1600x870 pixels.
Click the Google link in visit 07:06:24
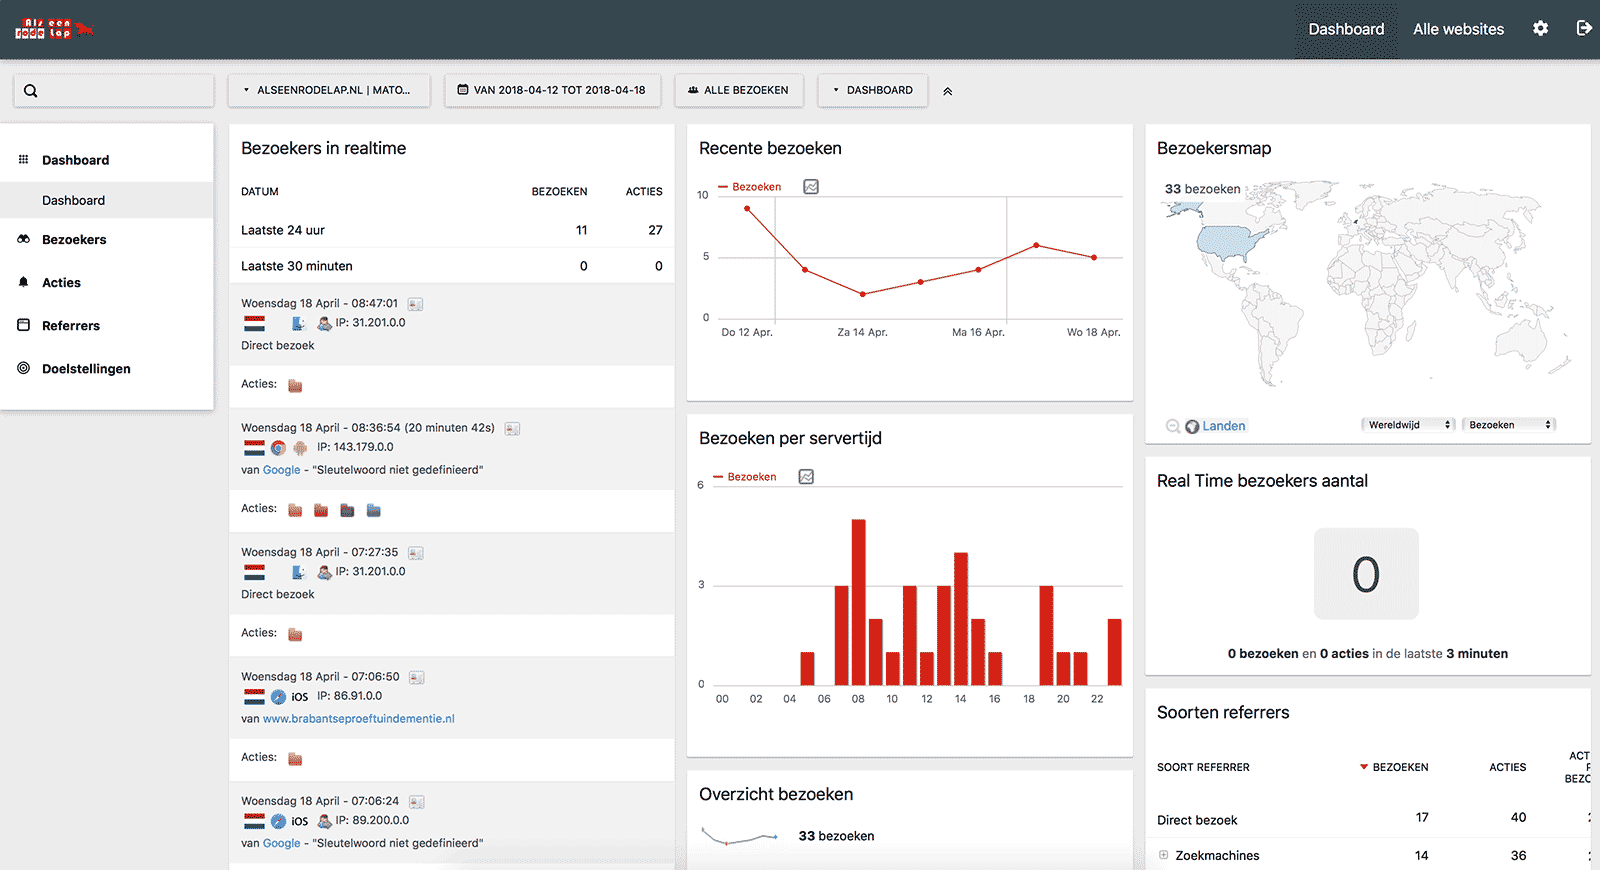[x=281, y=844]
